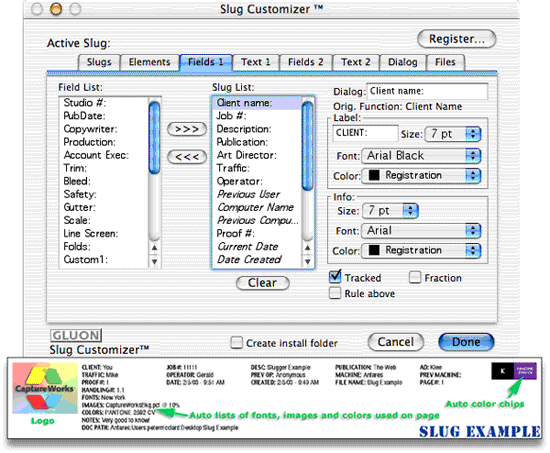Check Create install folder option

pyautogui.click(x=236, y=342)
